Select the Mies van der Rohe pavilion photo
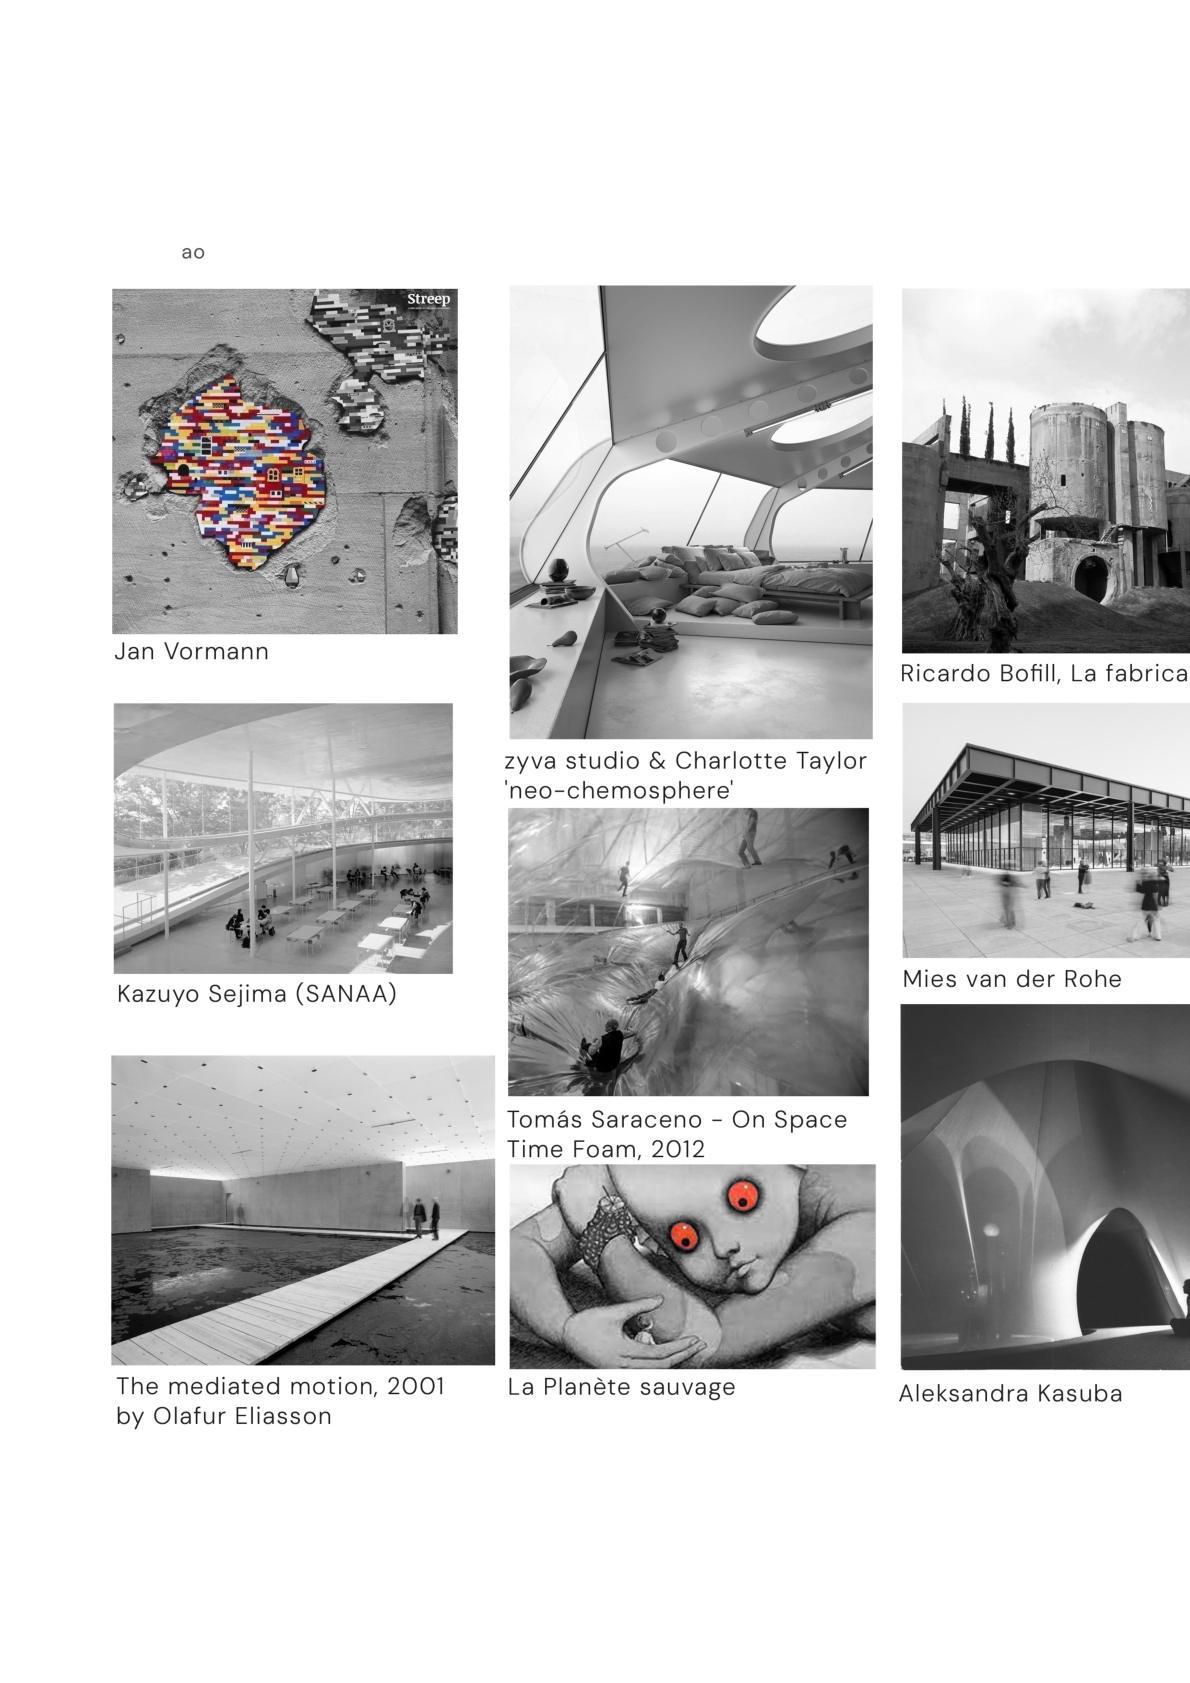Screen dimensions: 1190x1683 tap(1046, 830)
